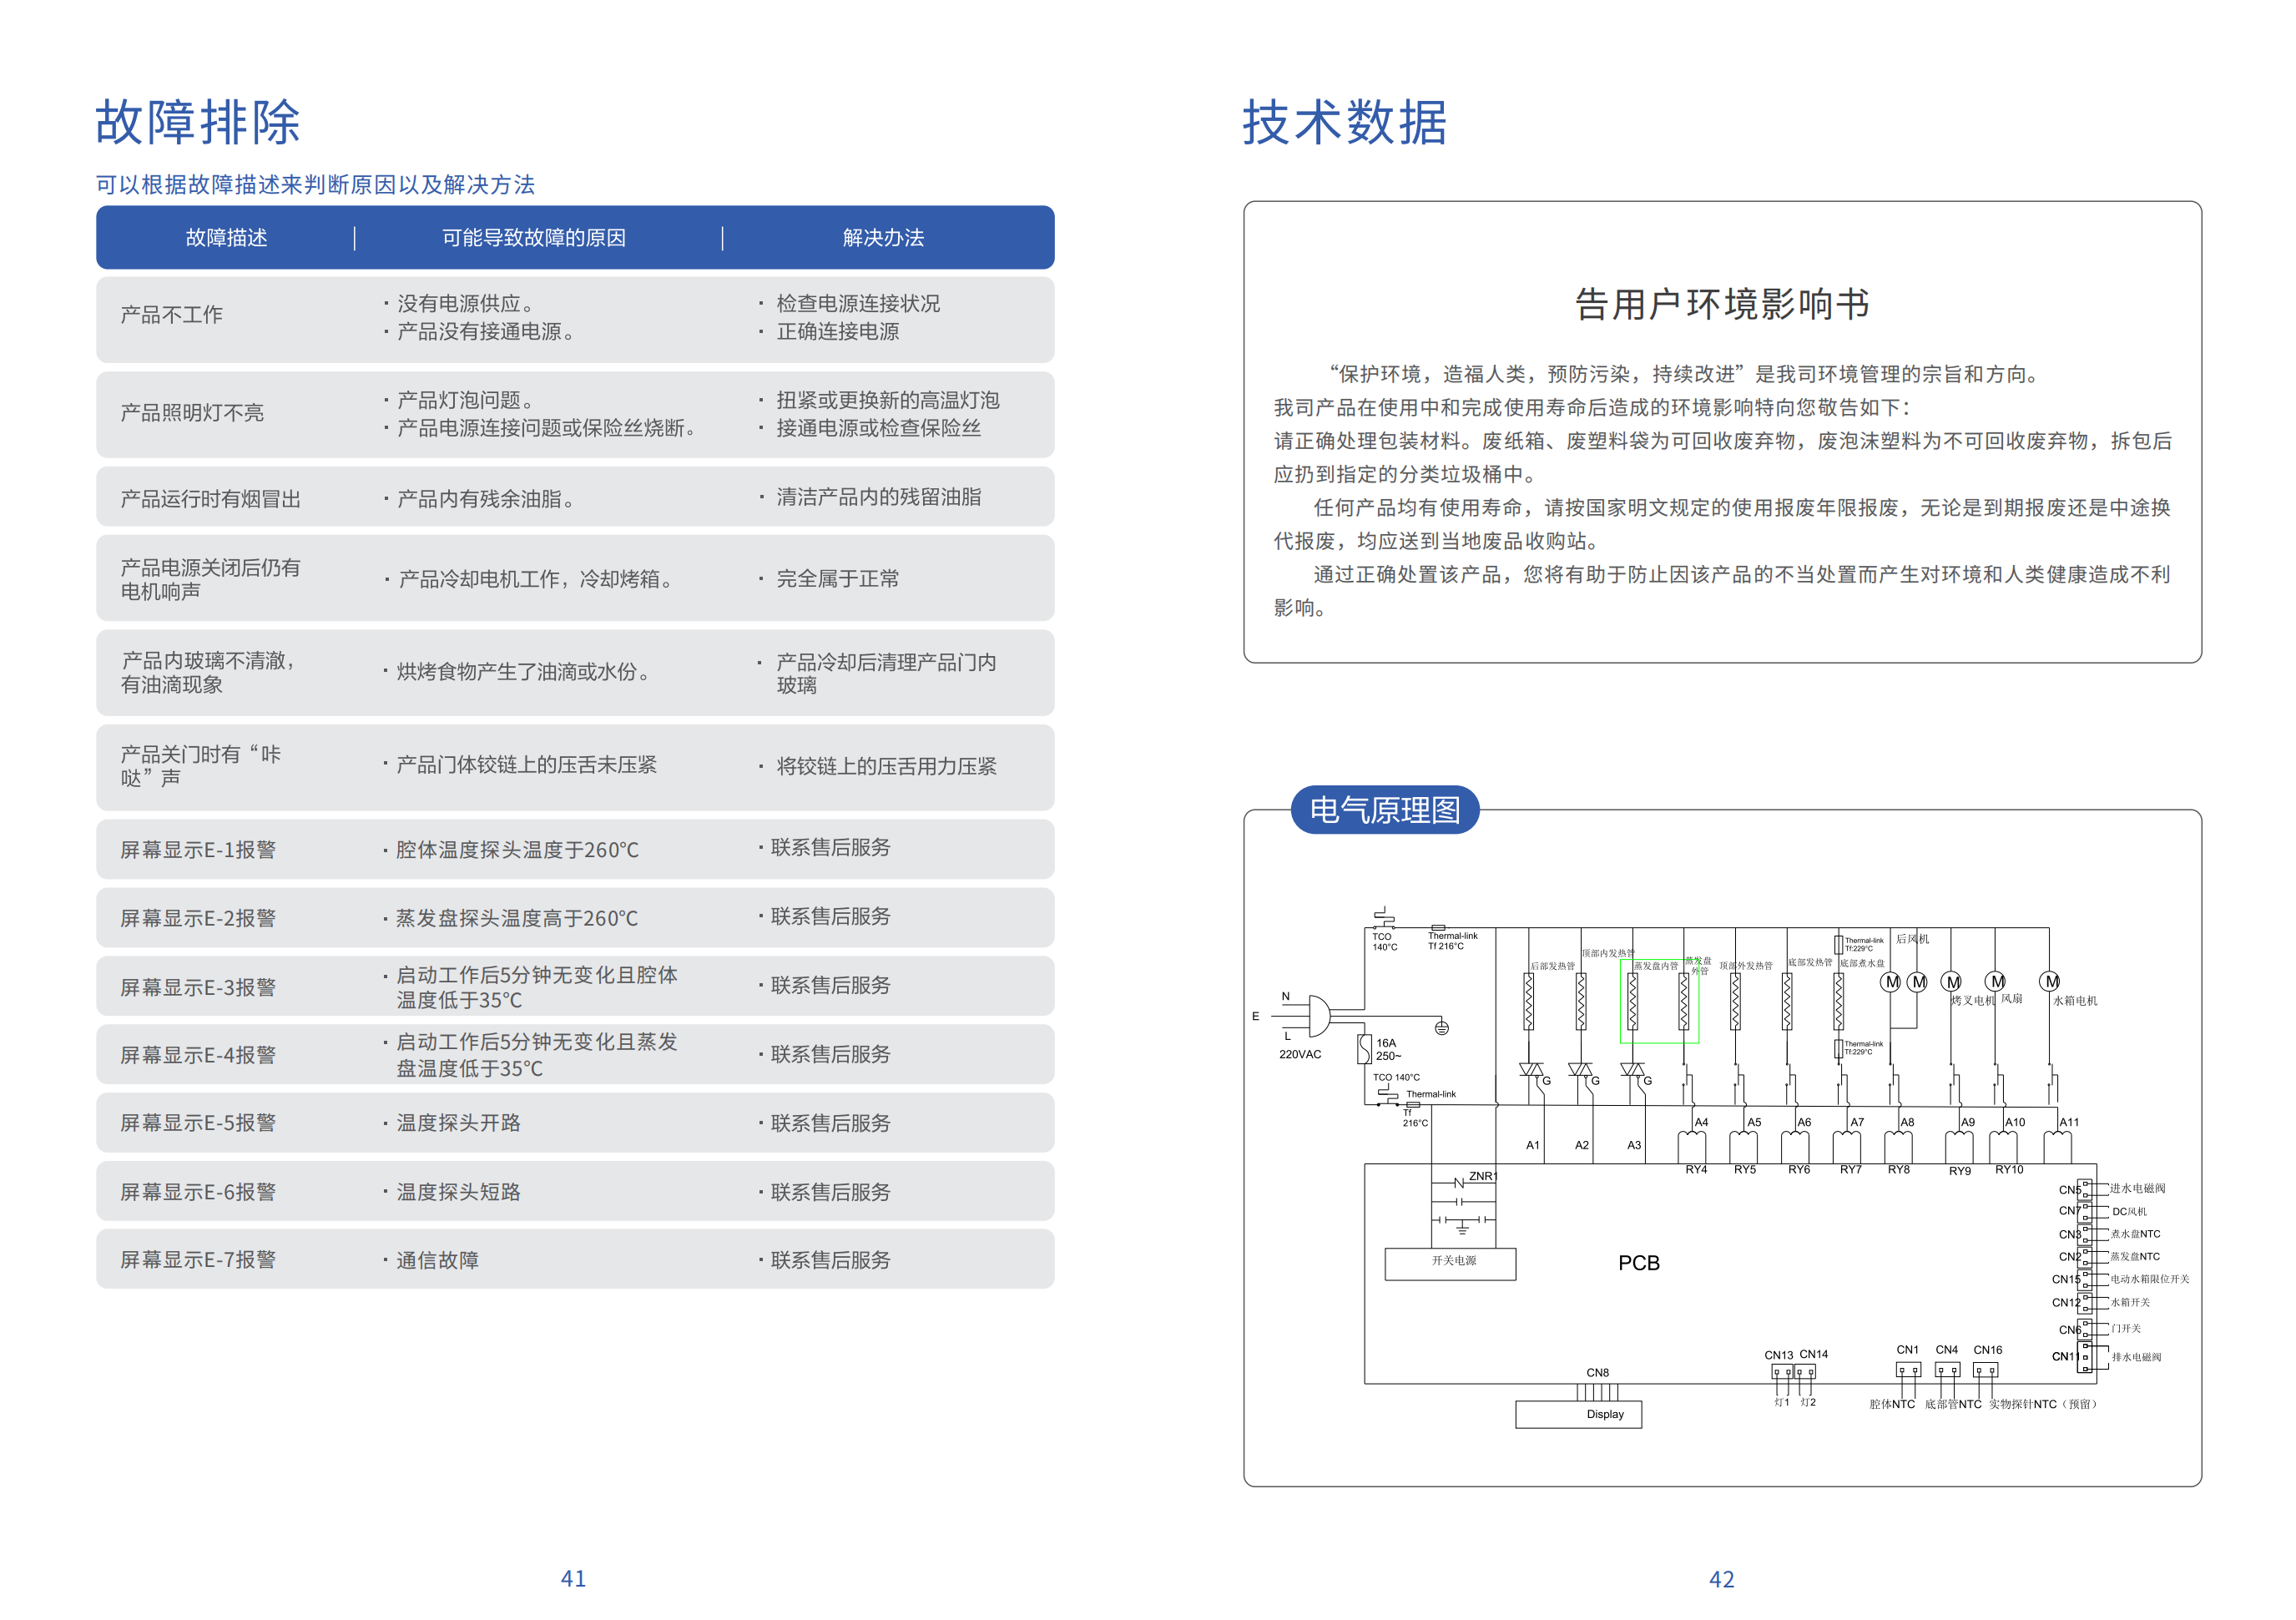Viewport: 2296px width, 1620px height.
Task: Click the 电气原理图 section label
Action: click(1384, 810)
